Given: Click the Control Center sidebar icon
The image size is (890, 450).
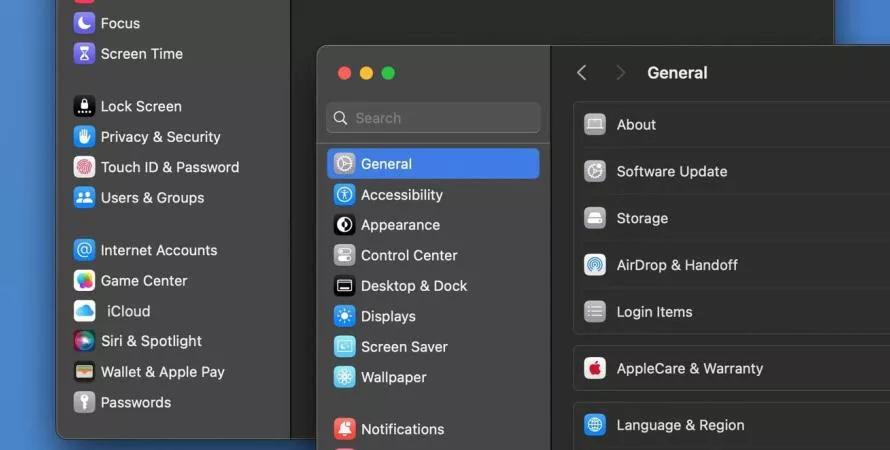Looking at the screenshot, I should click(x=345, y=255).
